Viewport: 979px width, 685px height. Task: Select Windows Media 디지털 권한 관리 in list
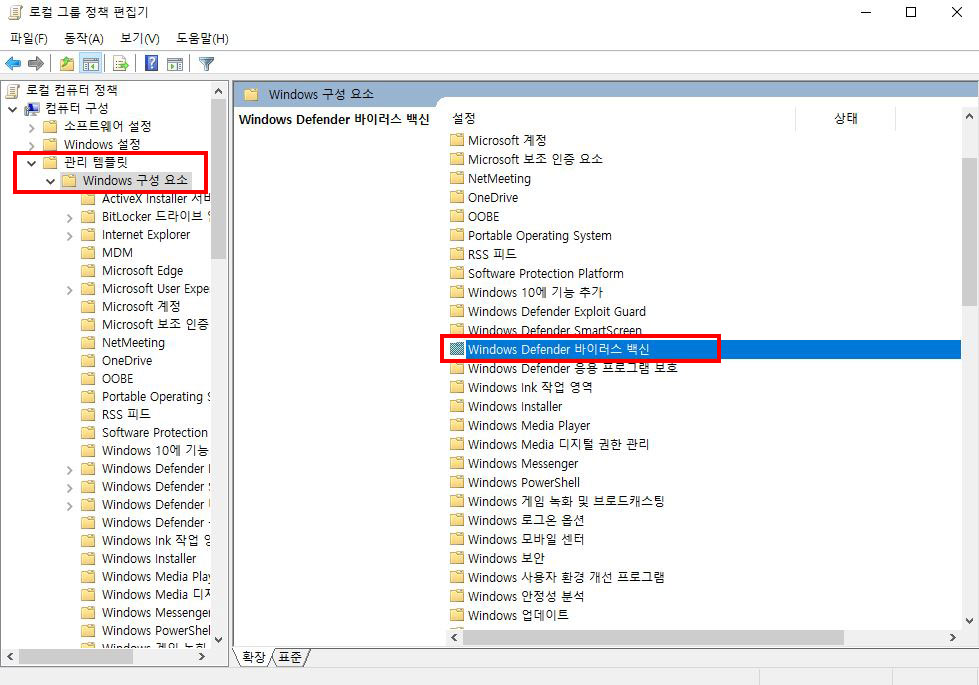tap(558, 444)
